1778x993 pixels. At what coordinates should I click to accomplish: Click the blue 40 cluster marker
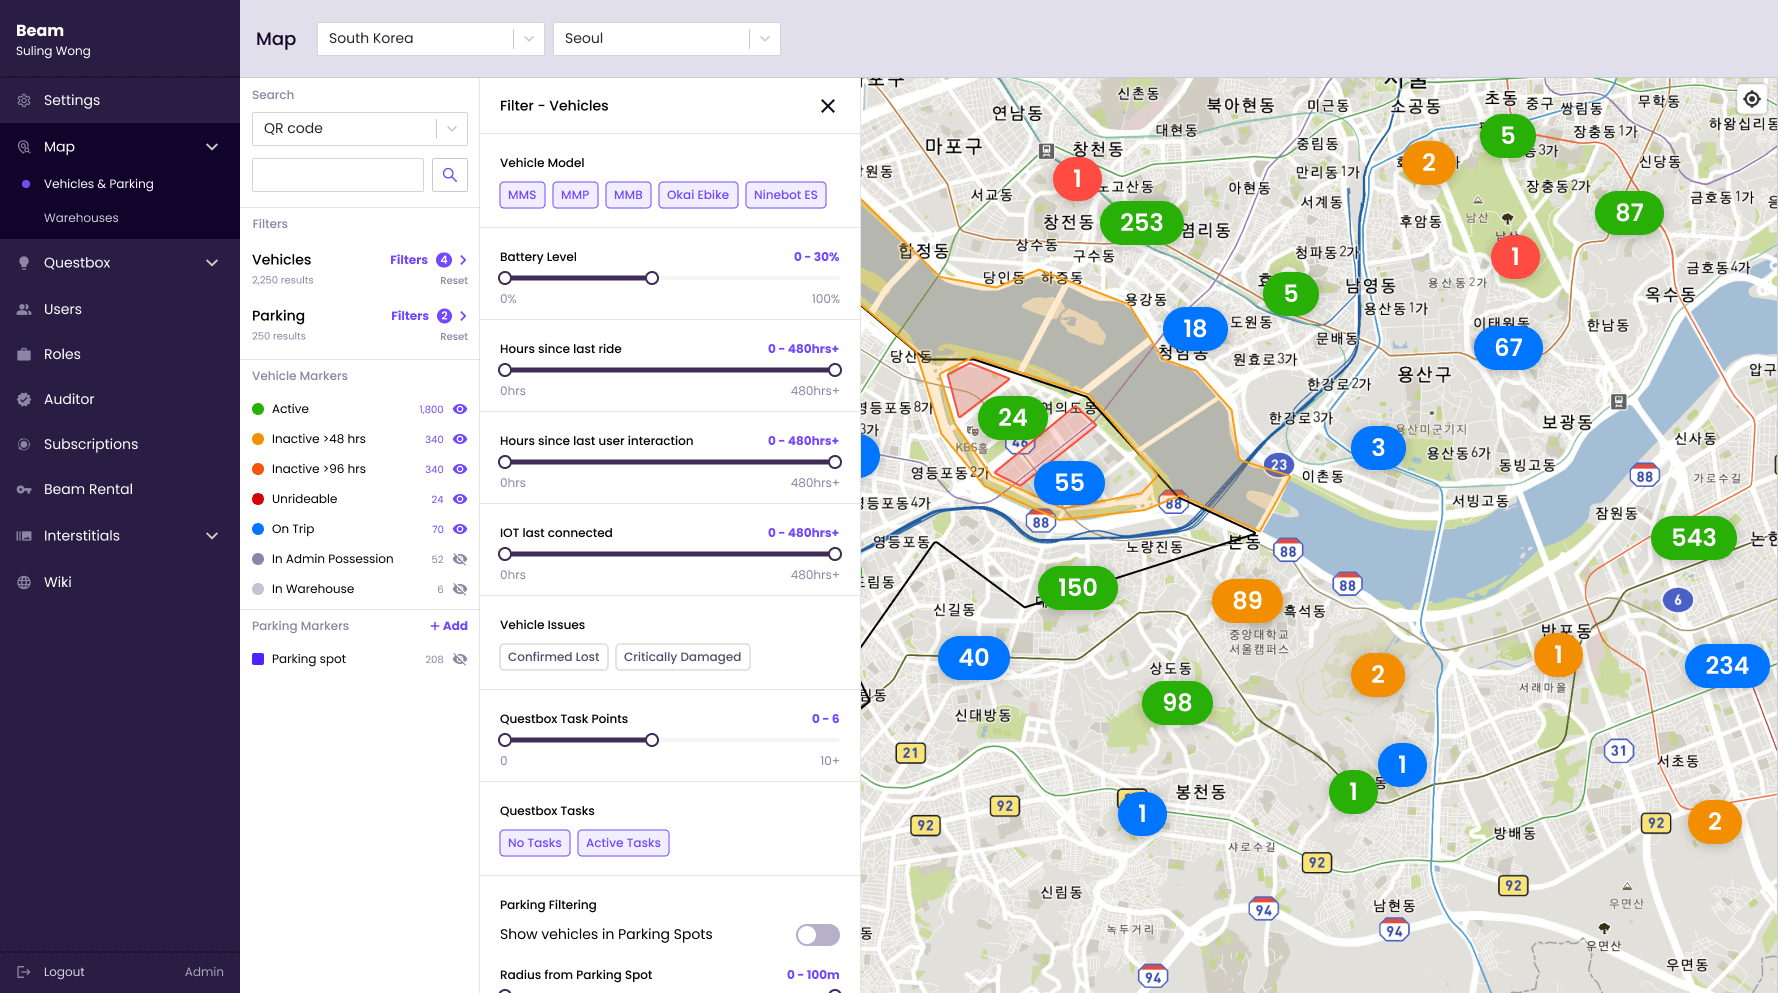pos(974,658)
